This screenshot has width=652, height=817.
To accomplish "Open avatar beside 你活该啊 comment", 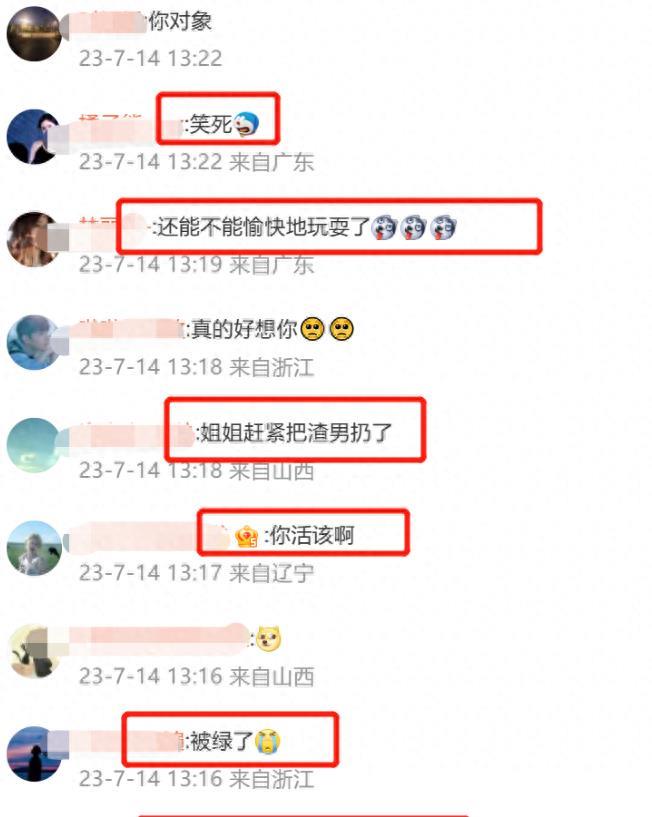I will (x=34, y=548).
